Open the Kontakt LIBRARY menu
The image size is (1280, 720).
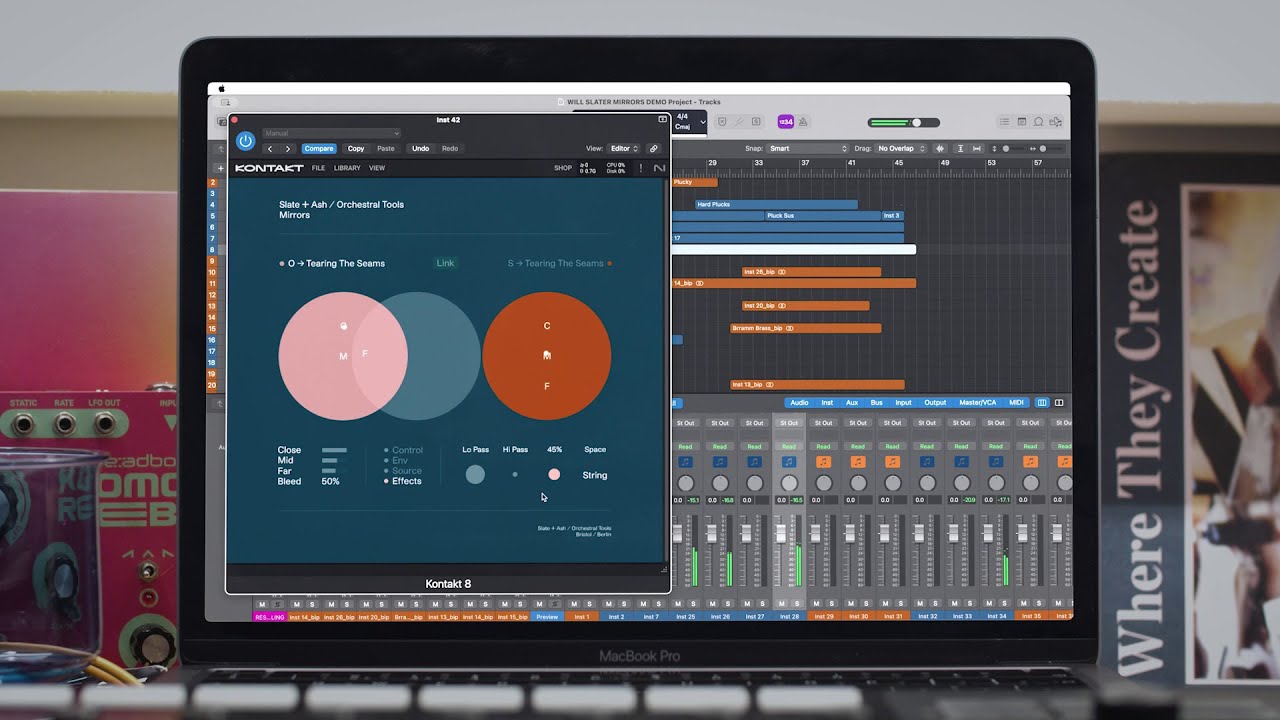coord(347,168)
